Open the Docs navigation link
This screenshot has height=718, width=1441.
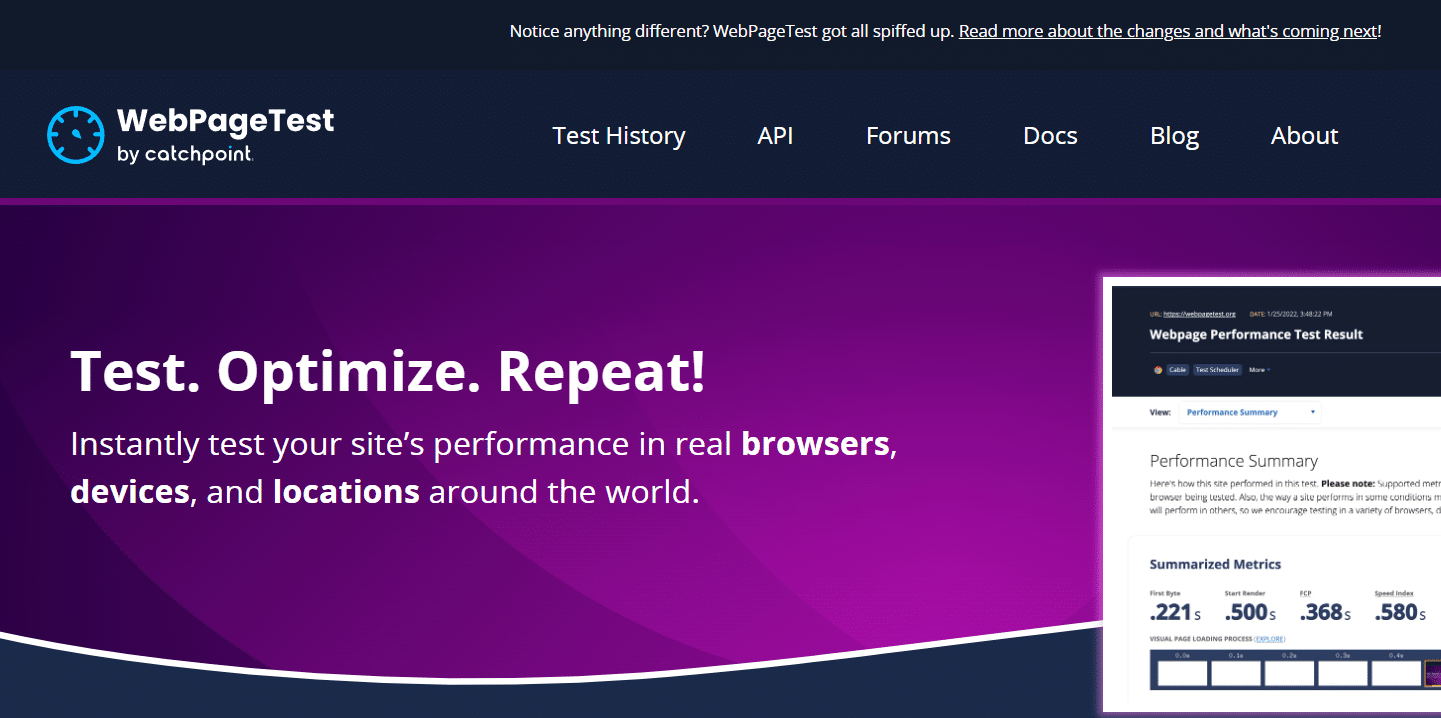pos(1050,136)
